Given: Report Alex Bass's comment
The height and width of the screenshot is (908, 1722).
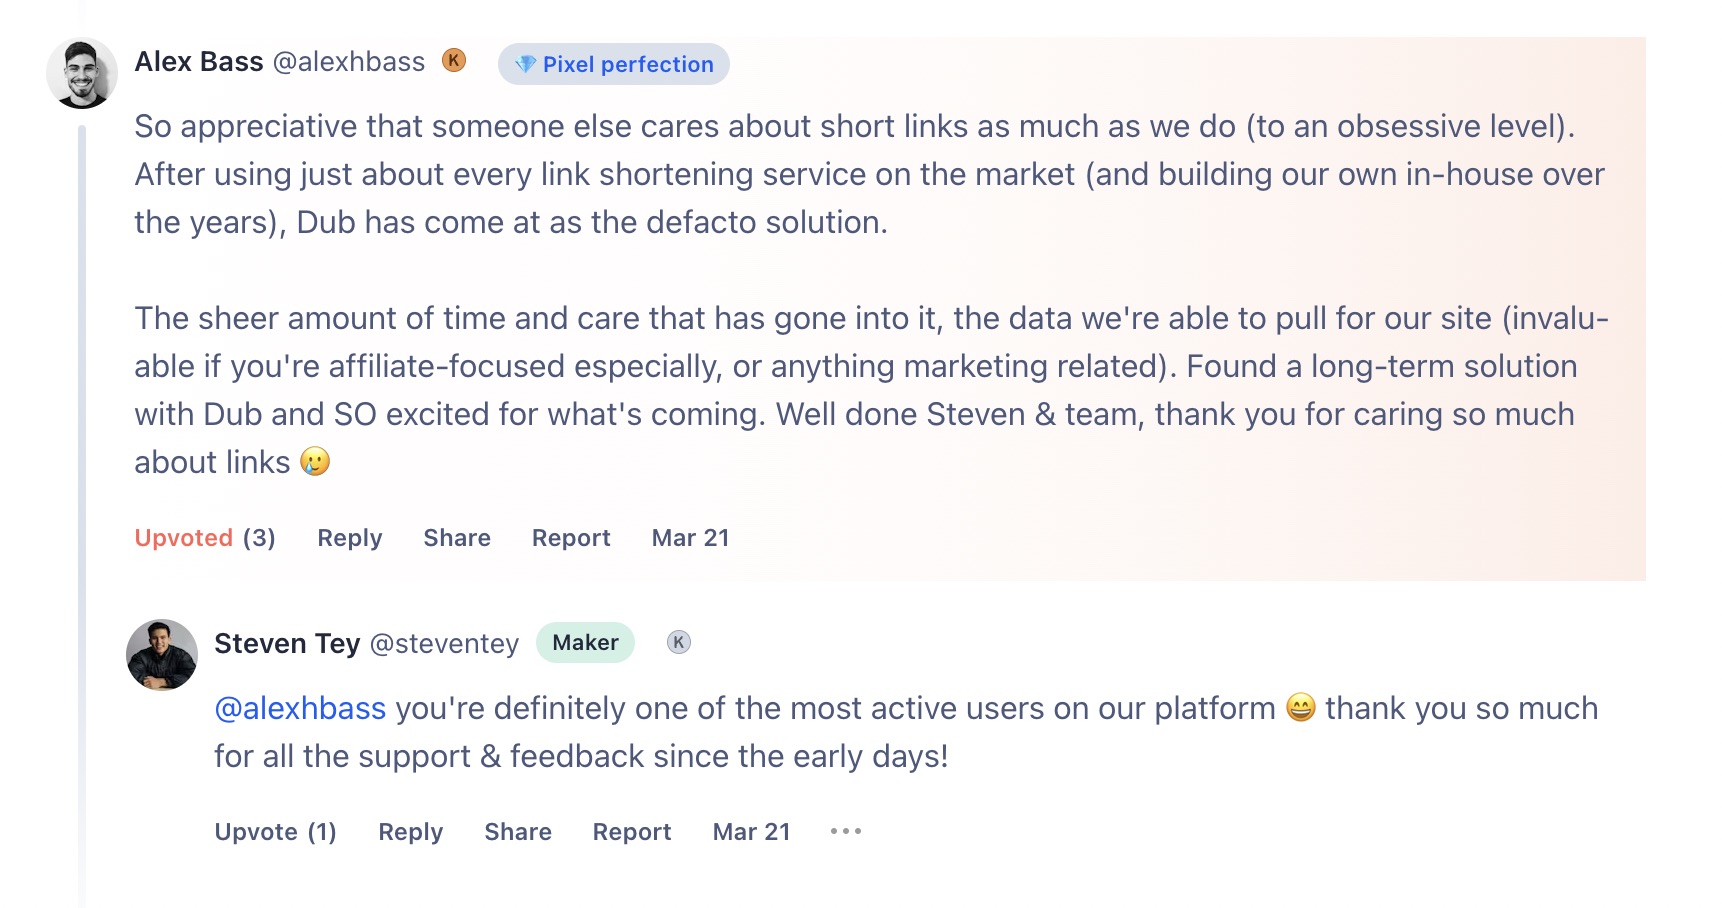Looking at the screenshot, I should coord(571,538).
